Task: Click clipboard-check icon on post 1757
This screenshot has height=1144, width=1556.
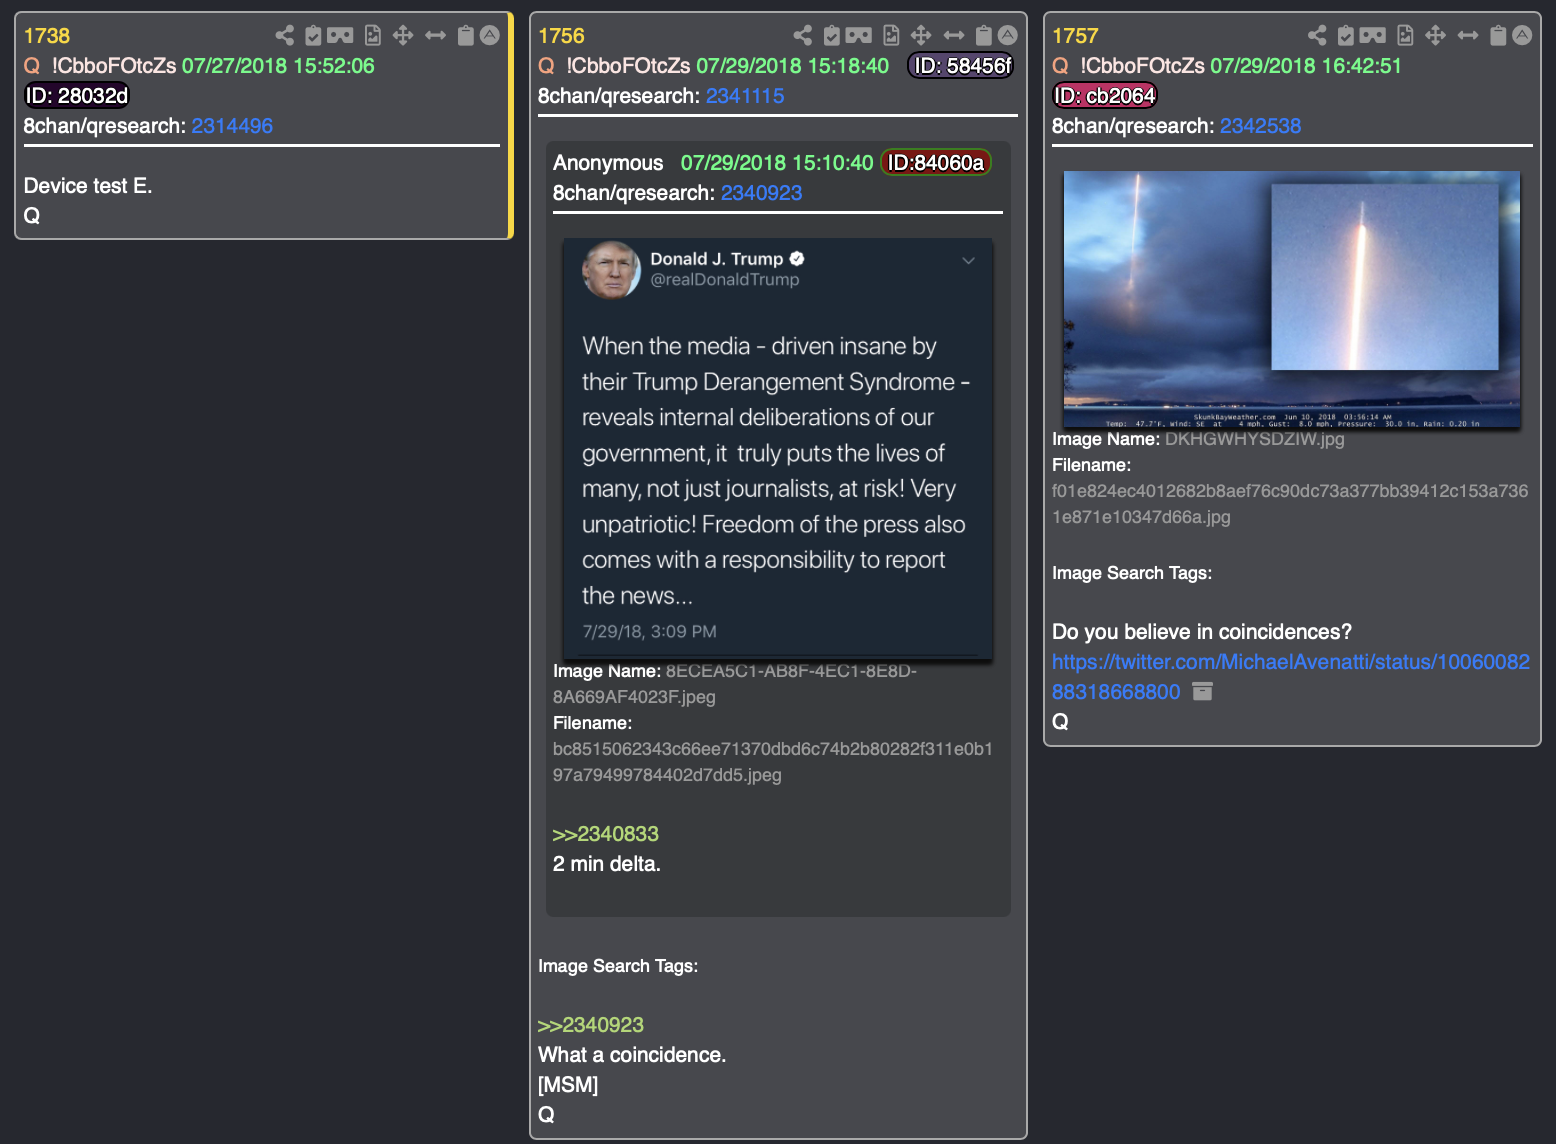Action: tap(1345, 36)
